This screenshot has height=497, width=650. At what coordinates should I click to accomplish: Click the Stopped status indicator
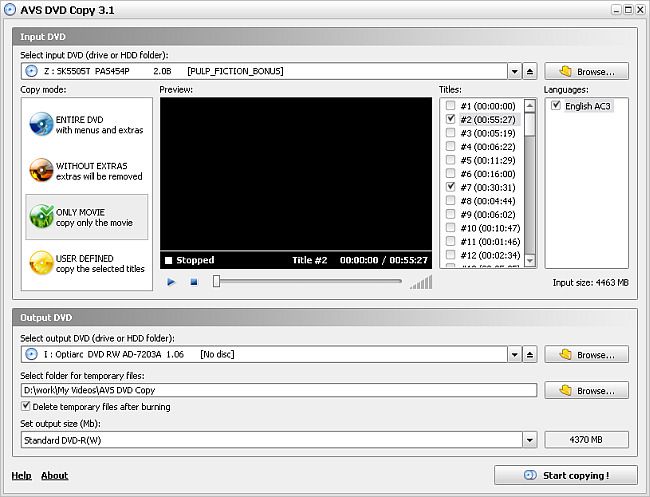190,260
